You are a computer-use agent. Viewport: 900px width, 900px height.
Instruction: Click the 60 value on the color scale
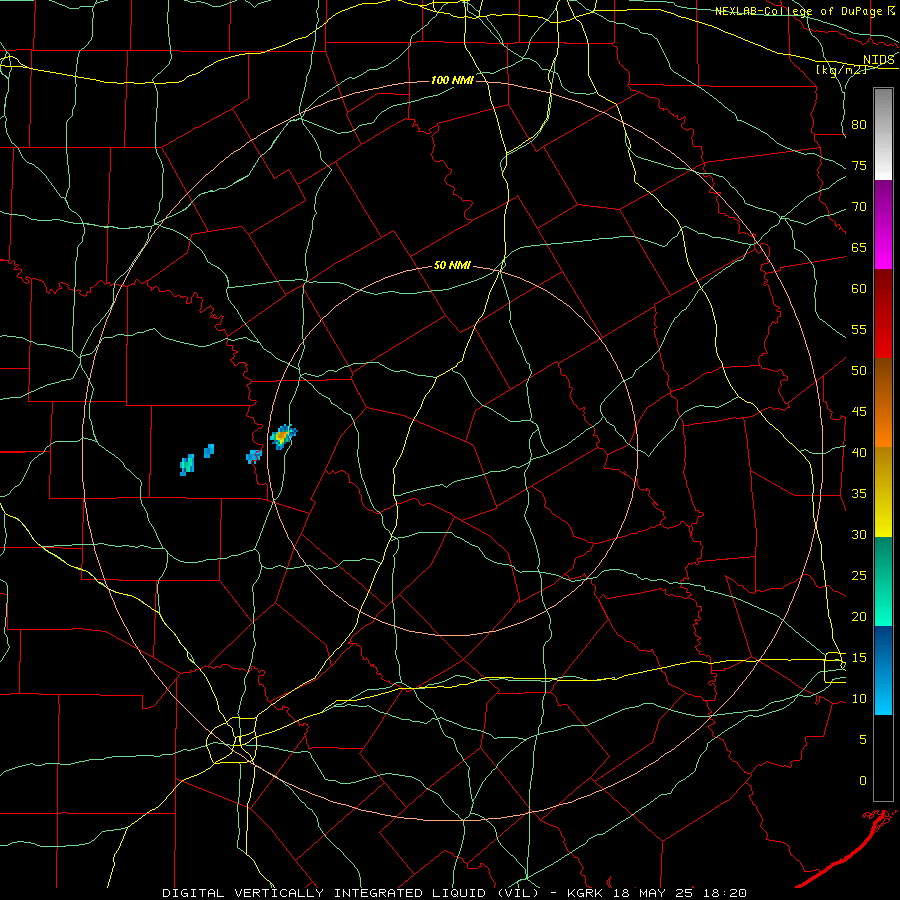coord(859,289)
